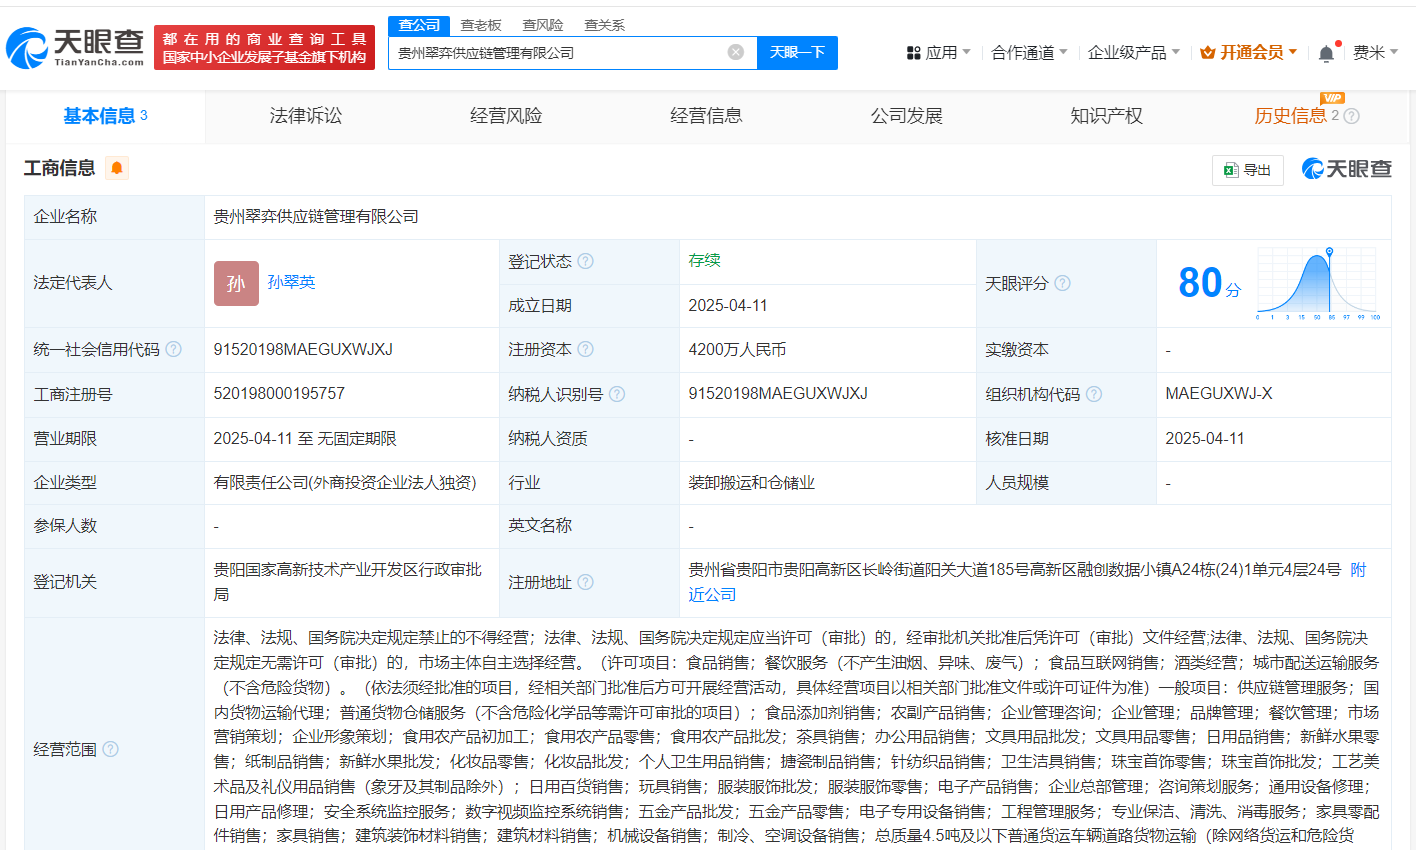
Task: Click the 天眼一下 search button
Action: (797, 52)
